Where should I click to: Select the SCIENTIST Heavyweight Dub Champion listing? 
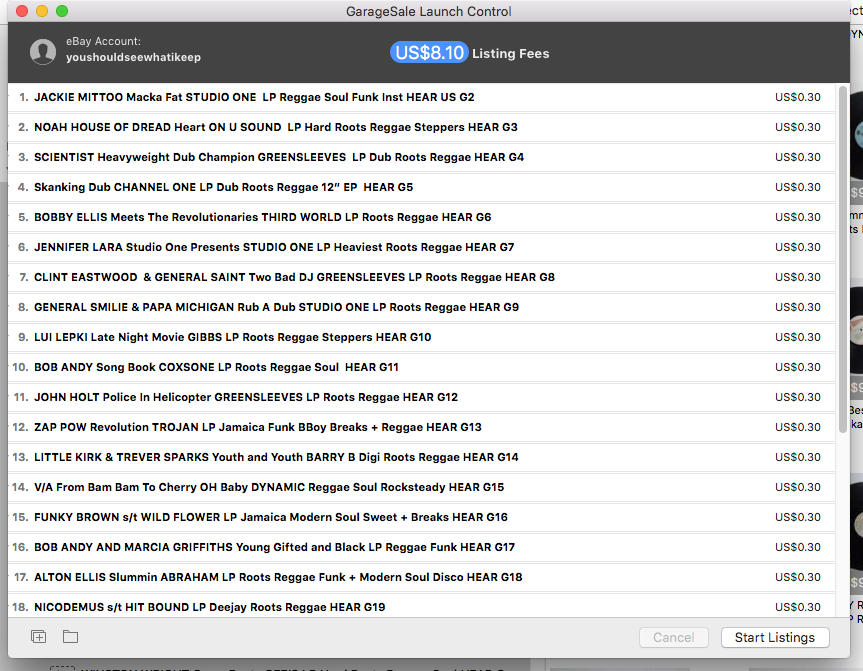(422, 157)
